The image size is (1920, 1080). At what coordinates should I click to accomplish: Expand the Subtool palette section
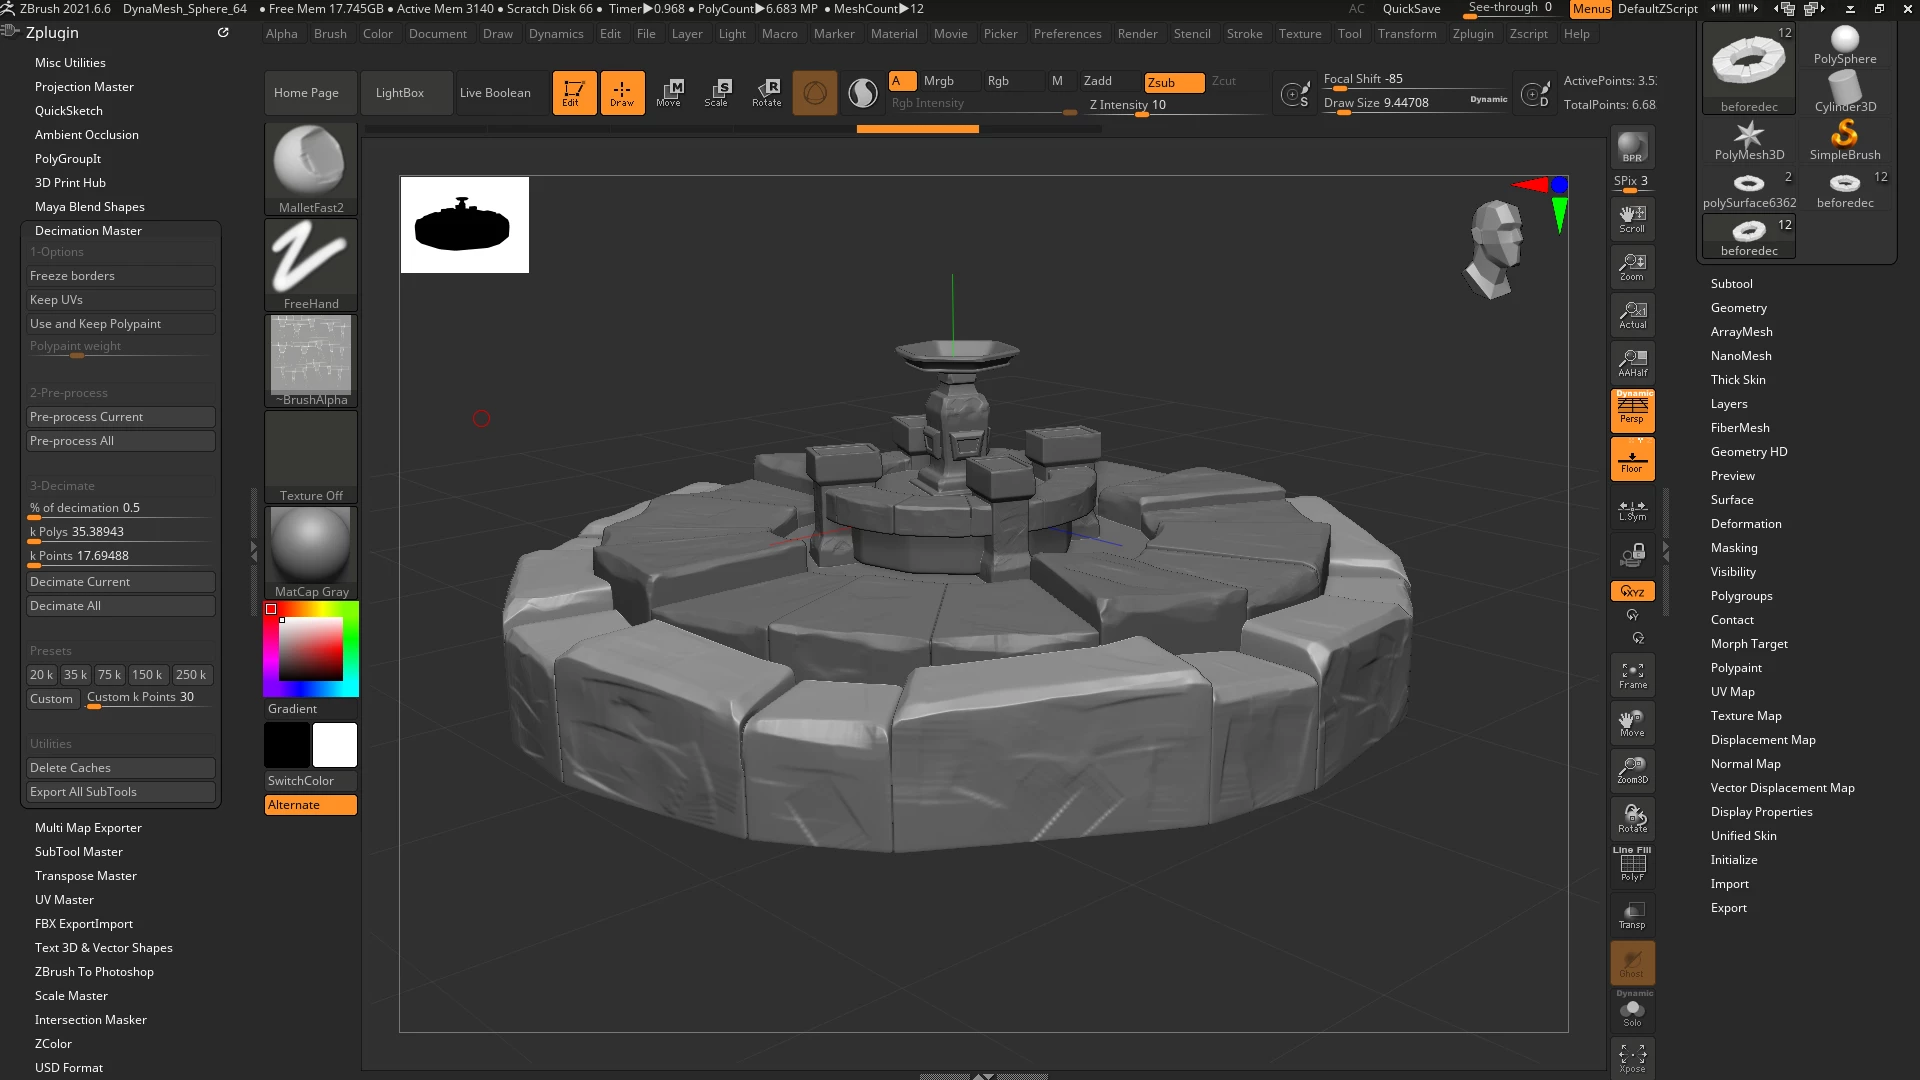click(1731, 284)
